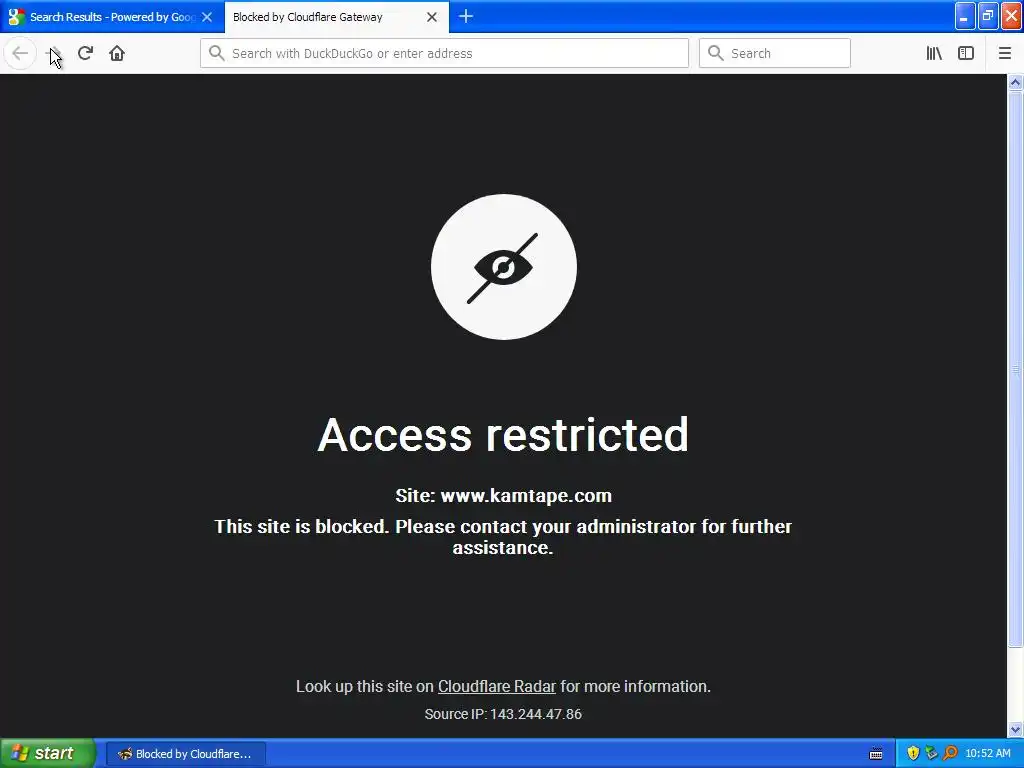Viewport: 1024px width, 768px height.
Task: Click into the Search box field
Action: coord(775,53)
